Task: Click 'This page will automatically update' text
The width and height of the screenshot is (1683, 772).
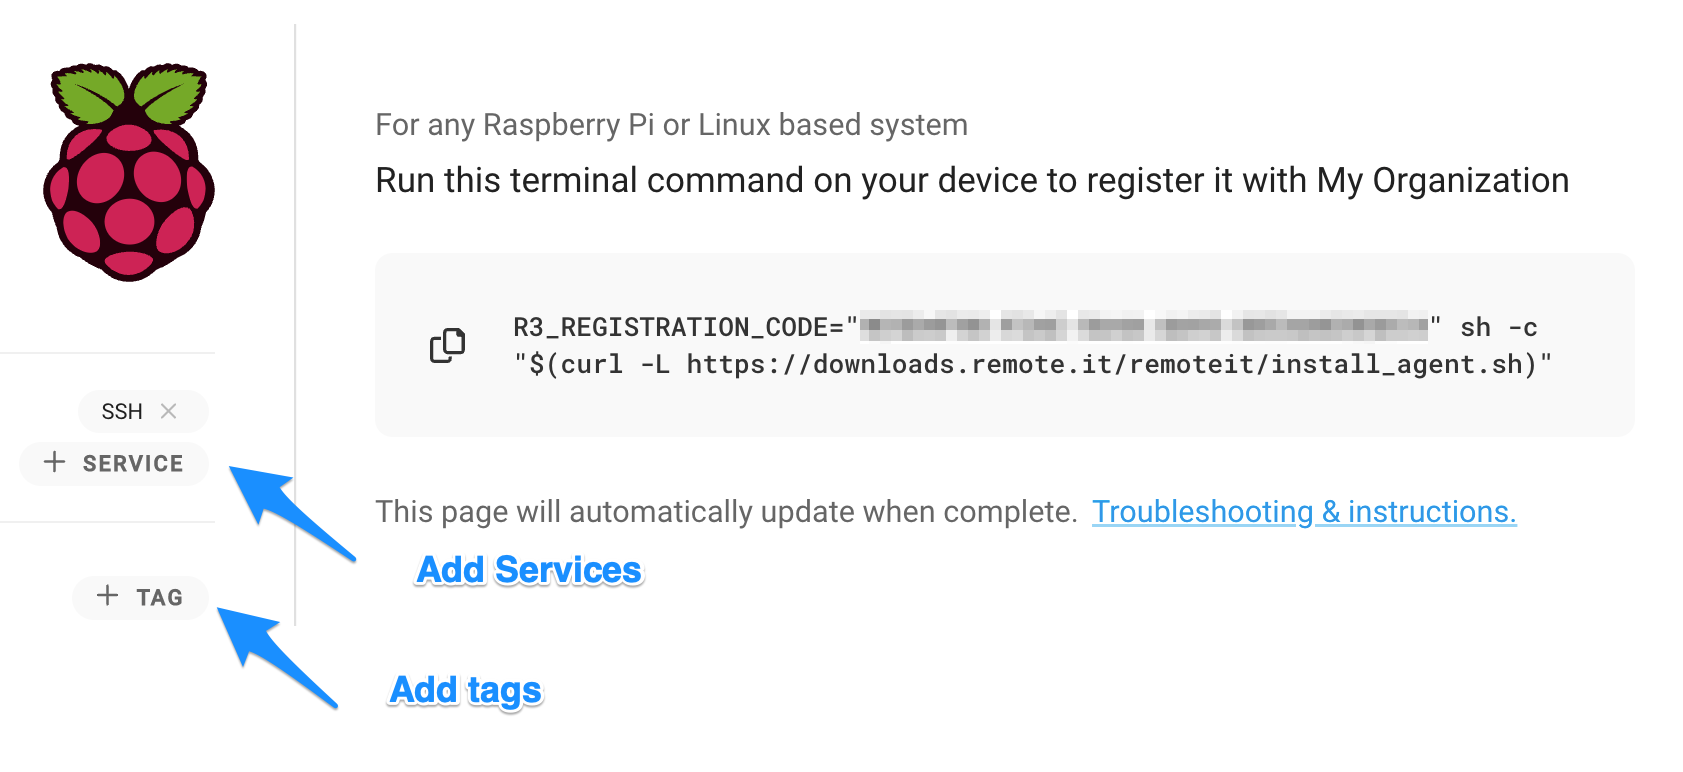Action: coord(726,512)
